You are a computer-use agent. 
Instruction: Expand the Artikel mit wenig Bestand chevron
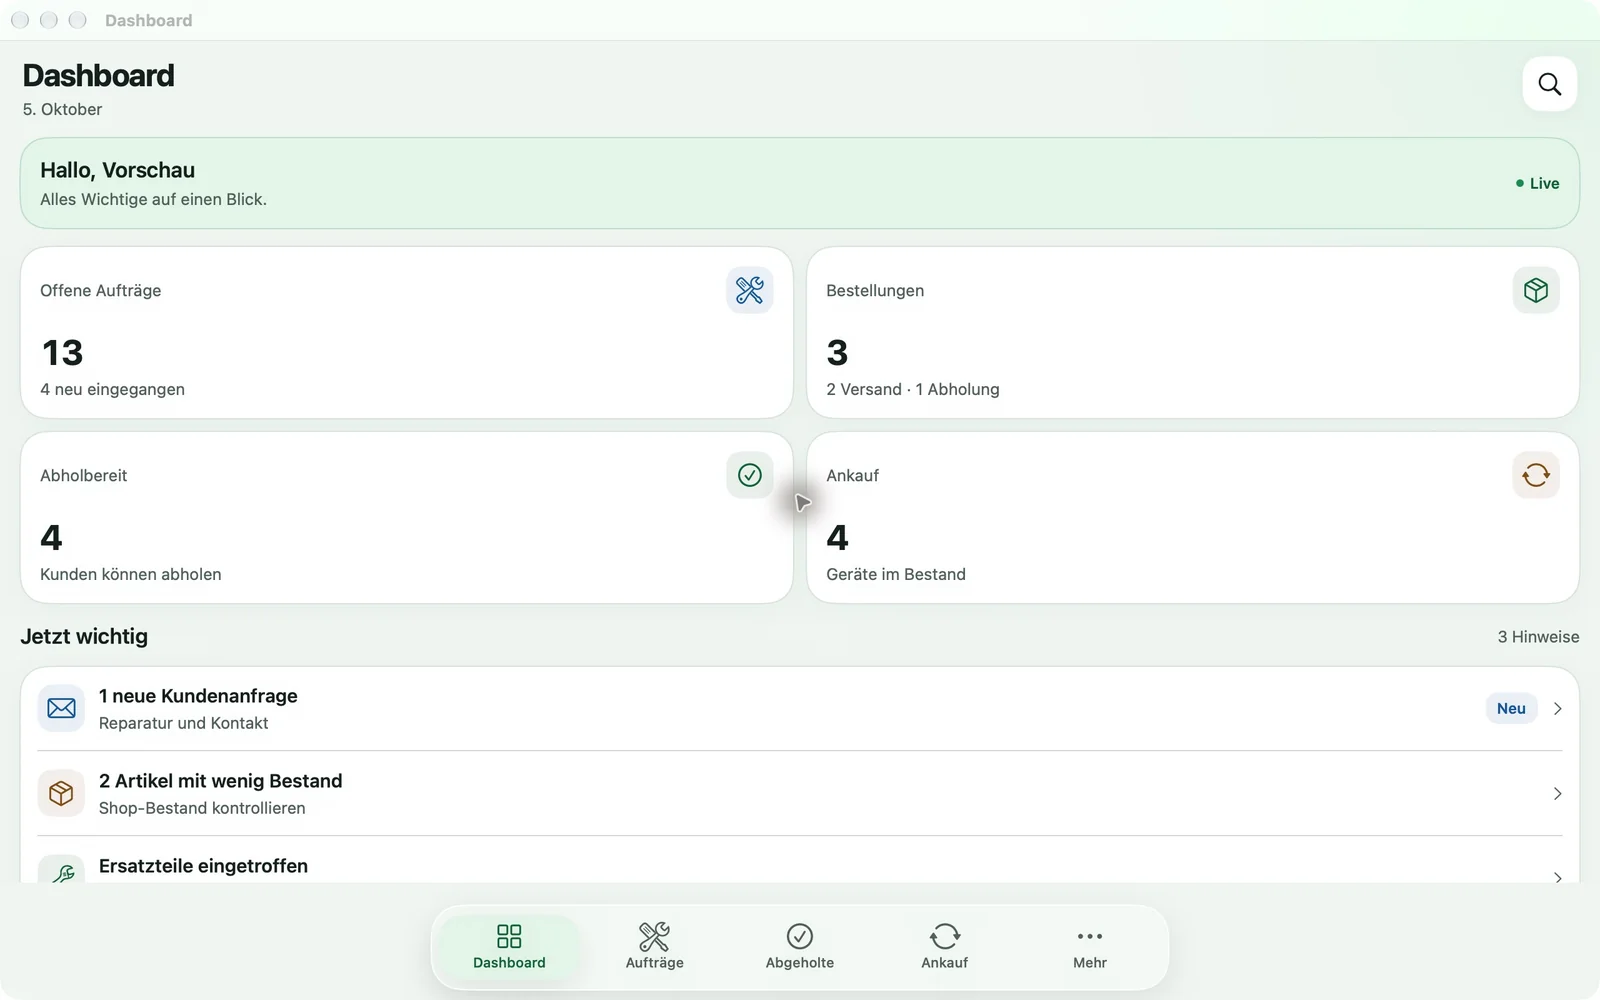tap(1557, 793)
